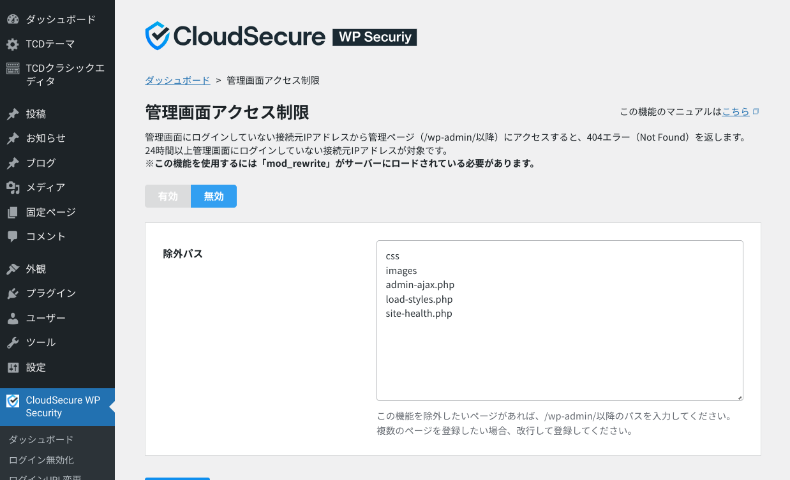Click the 除外パス label
Viewport: 790px width, 480px height.
point(182,253)
